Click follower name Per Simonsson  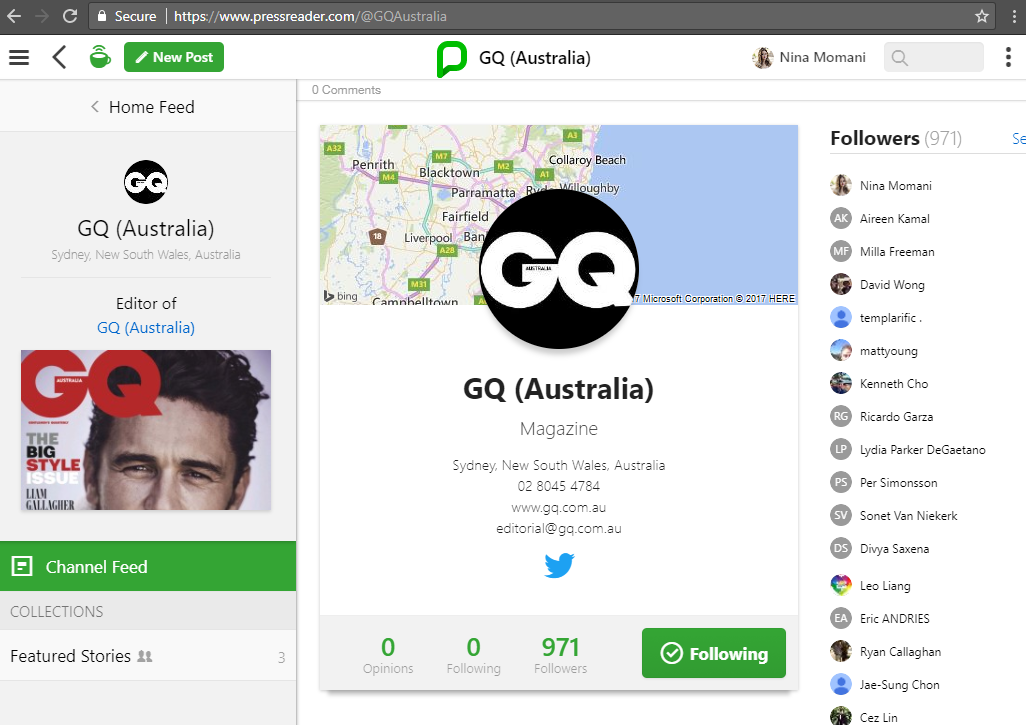(x=898, y=483)
